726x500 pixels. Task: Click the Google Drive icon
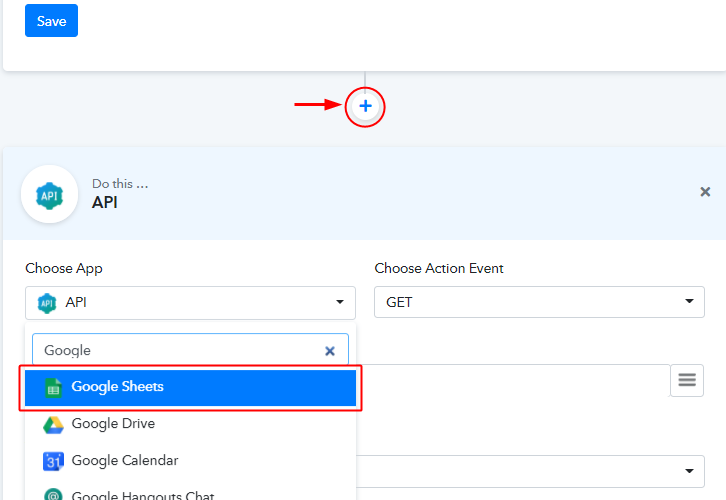(53, 425)
